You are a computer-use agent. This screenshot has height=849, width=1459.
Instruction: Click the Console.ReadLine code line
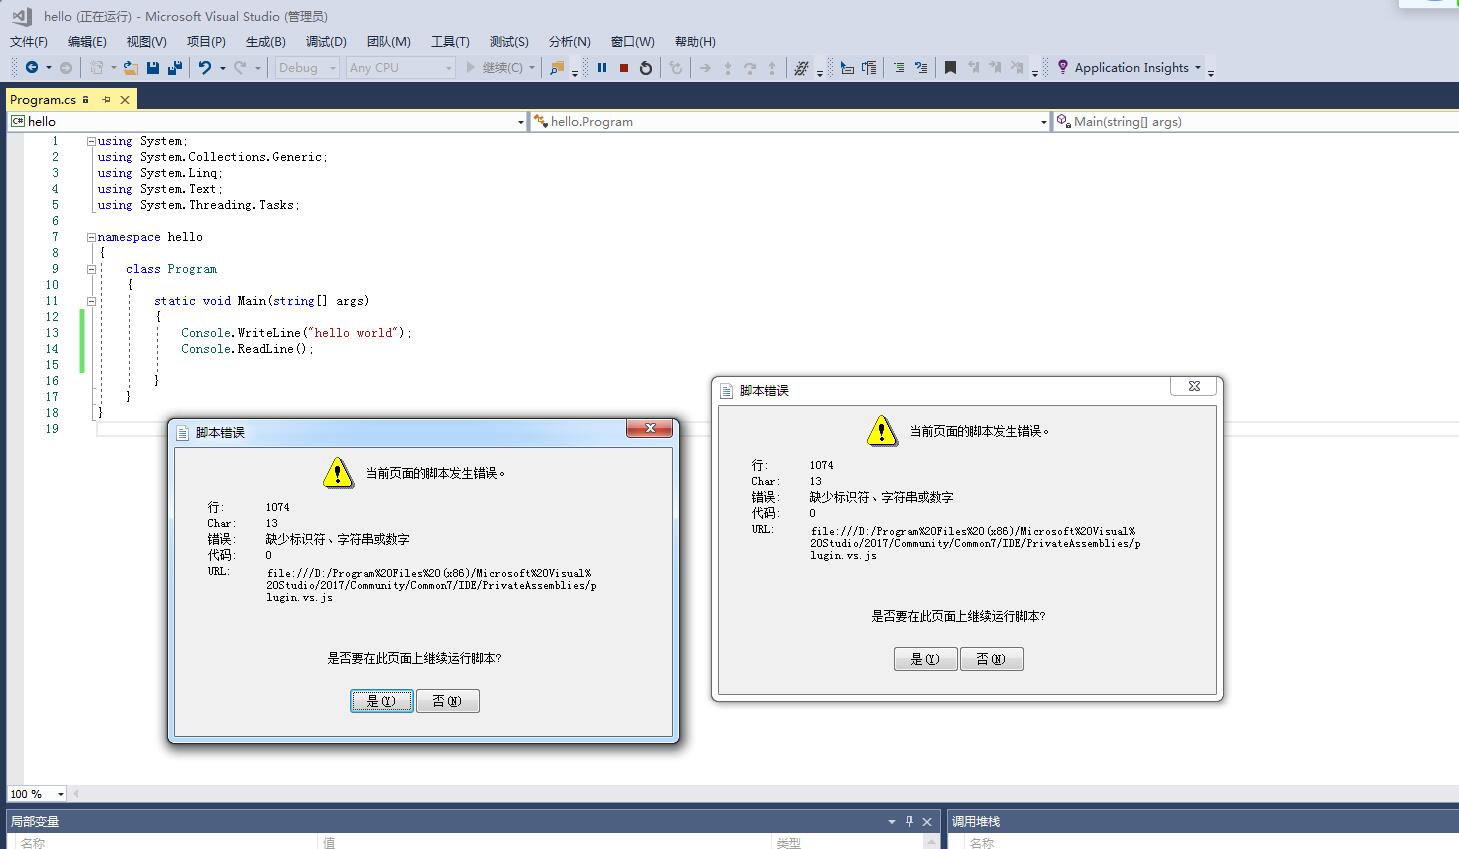point(247,349)
